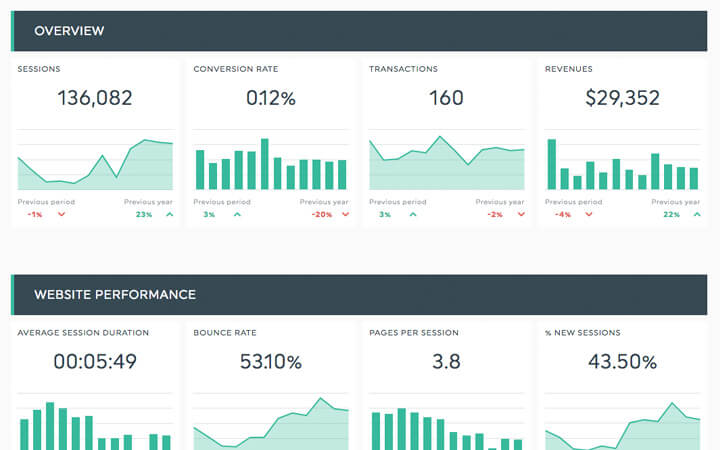Click the PAGES PER SESSION title
720x450 pixels.
[414, 333]
